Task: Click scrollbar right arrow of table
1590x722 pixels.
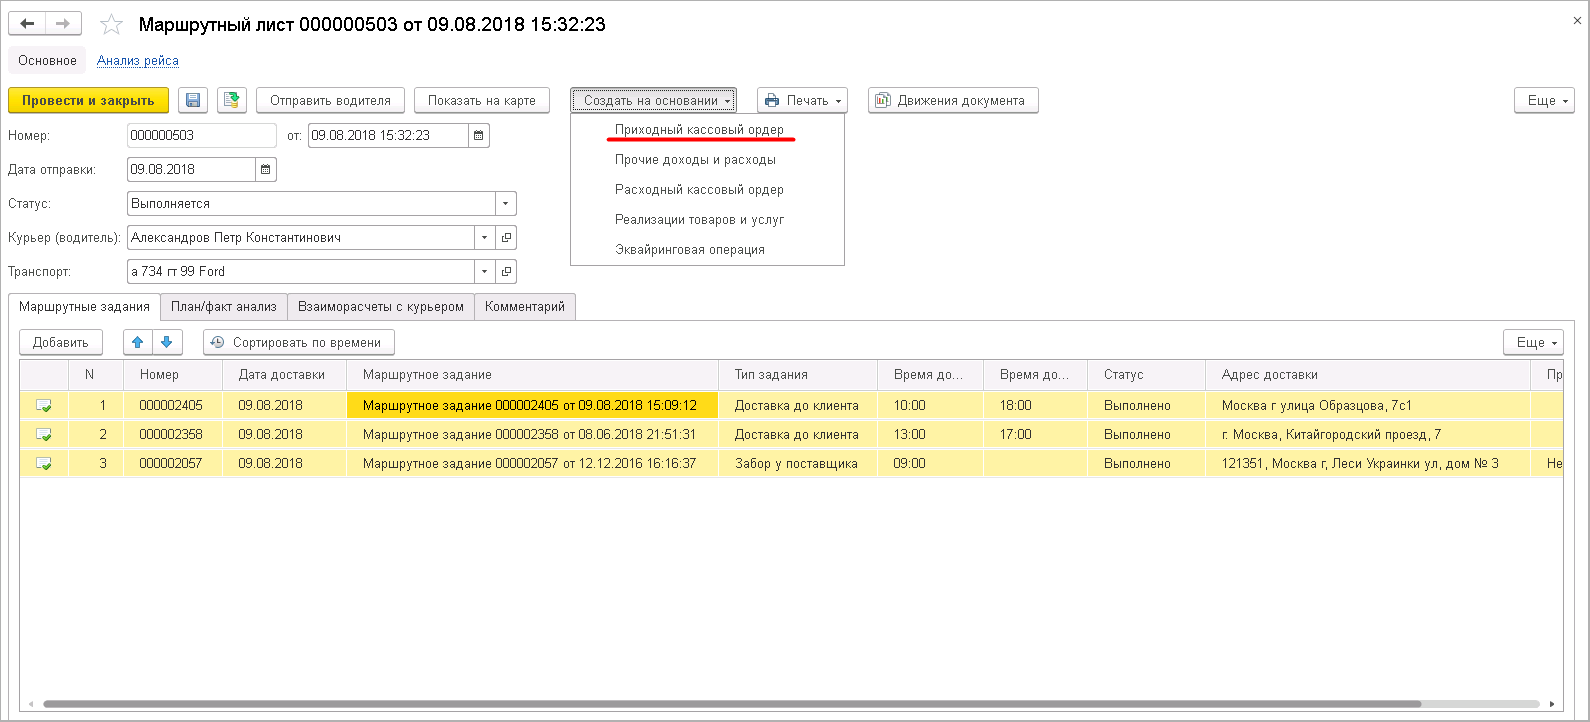Action: (1552, 704)
